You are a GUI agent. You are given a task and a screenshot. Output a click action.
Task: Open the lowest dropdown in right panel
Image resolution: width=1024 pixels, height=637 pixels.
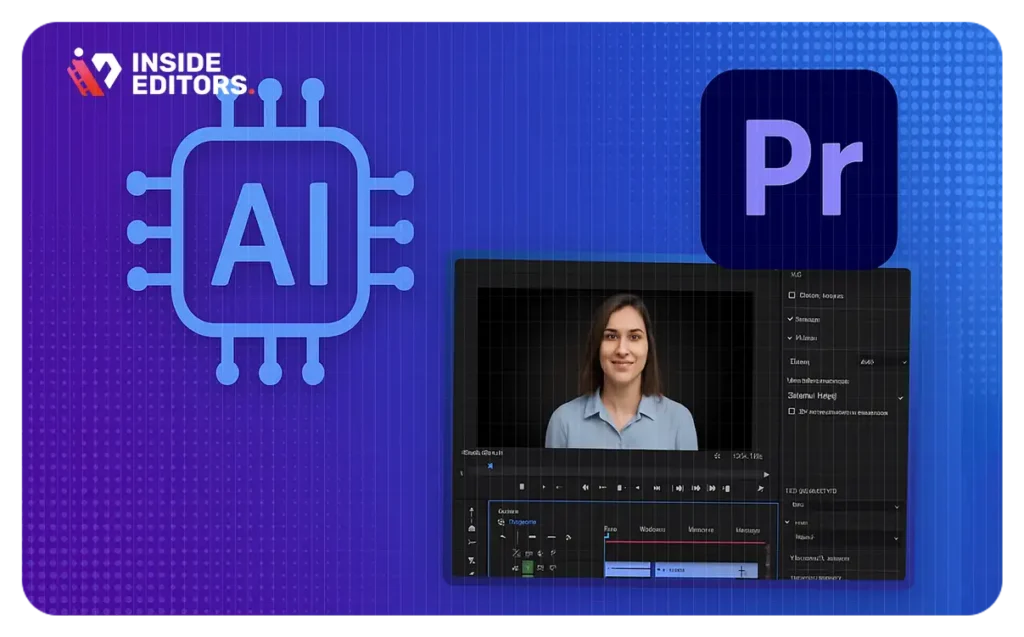(x=845, y=537)
